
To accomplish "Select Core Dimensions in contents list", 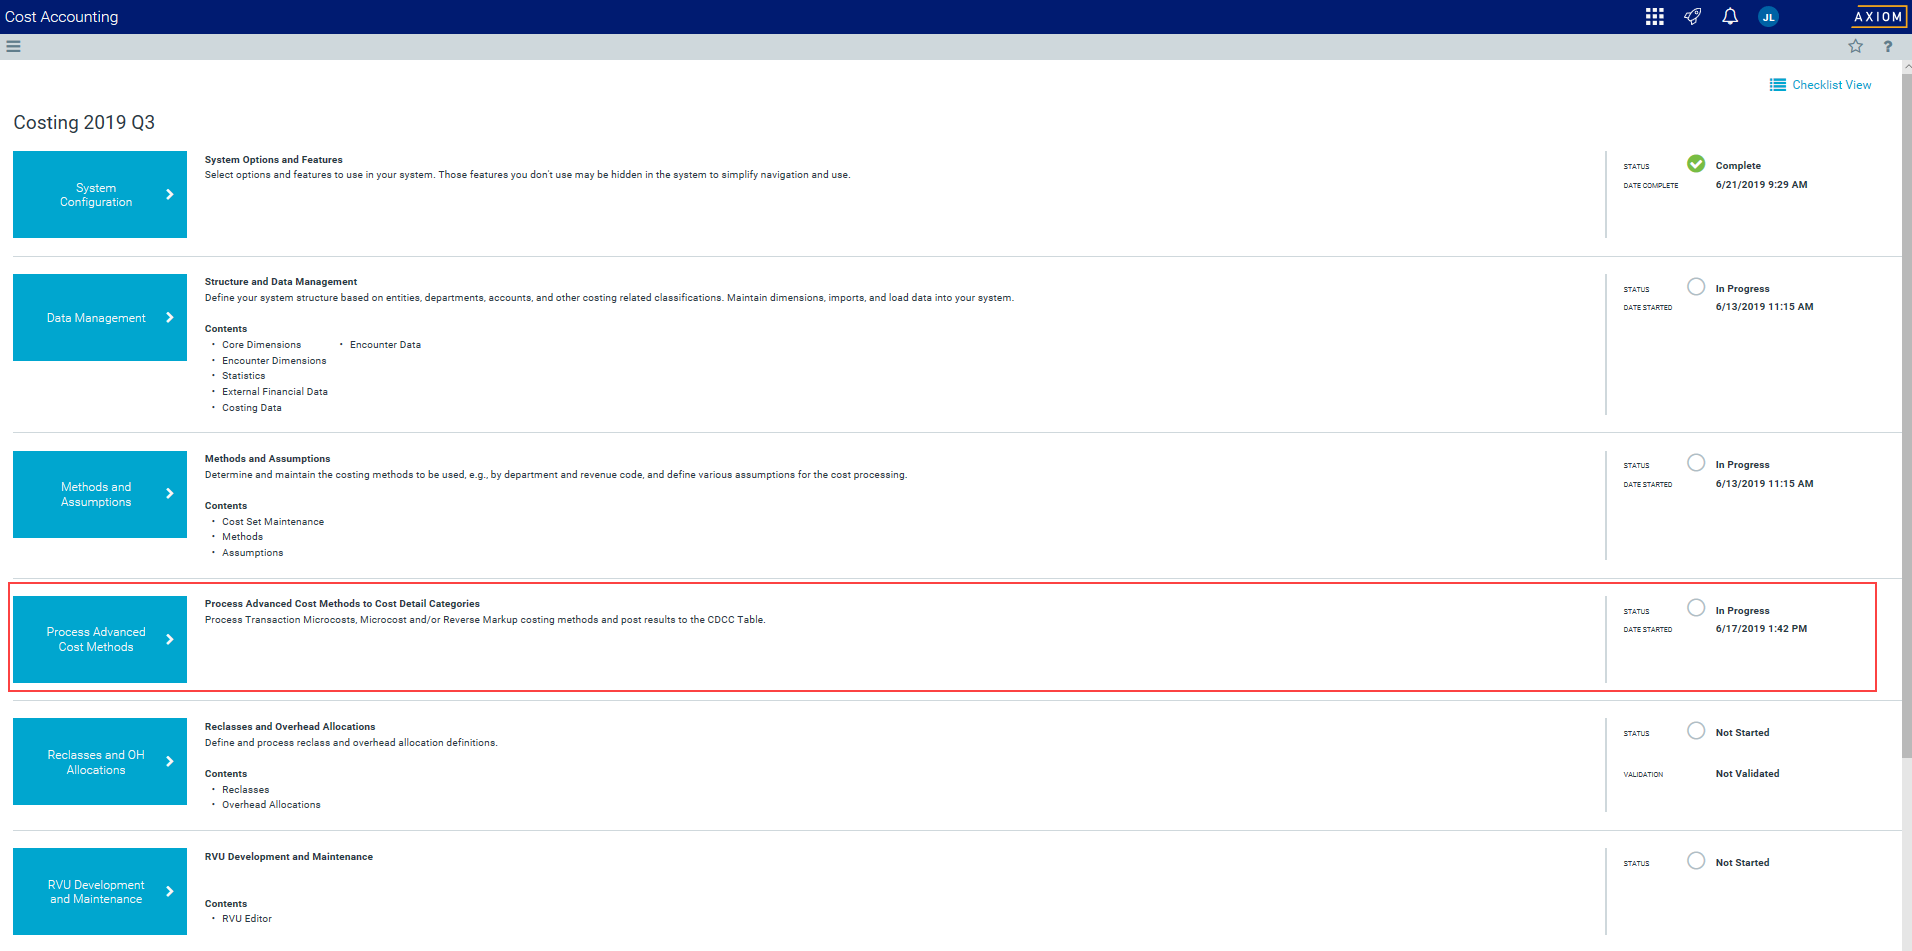I will pos(261,345).
